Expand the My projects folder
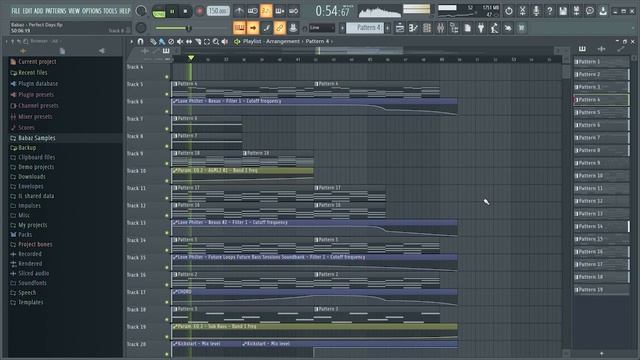This screenshot has width=640, height=360. click(x=32, y=225)
